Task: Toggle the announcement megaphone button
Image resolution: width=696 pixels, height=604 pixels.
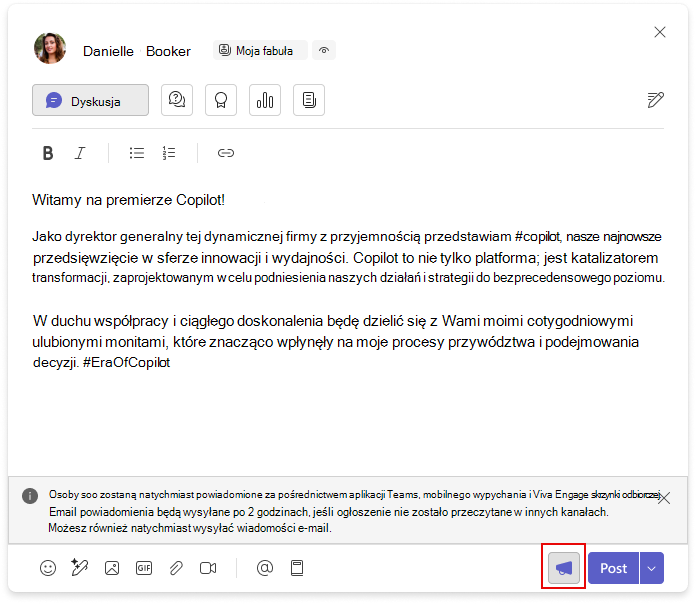Action: tap(564, 568)
